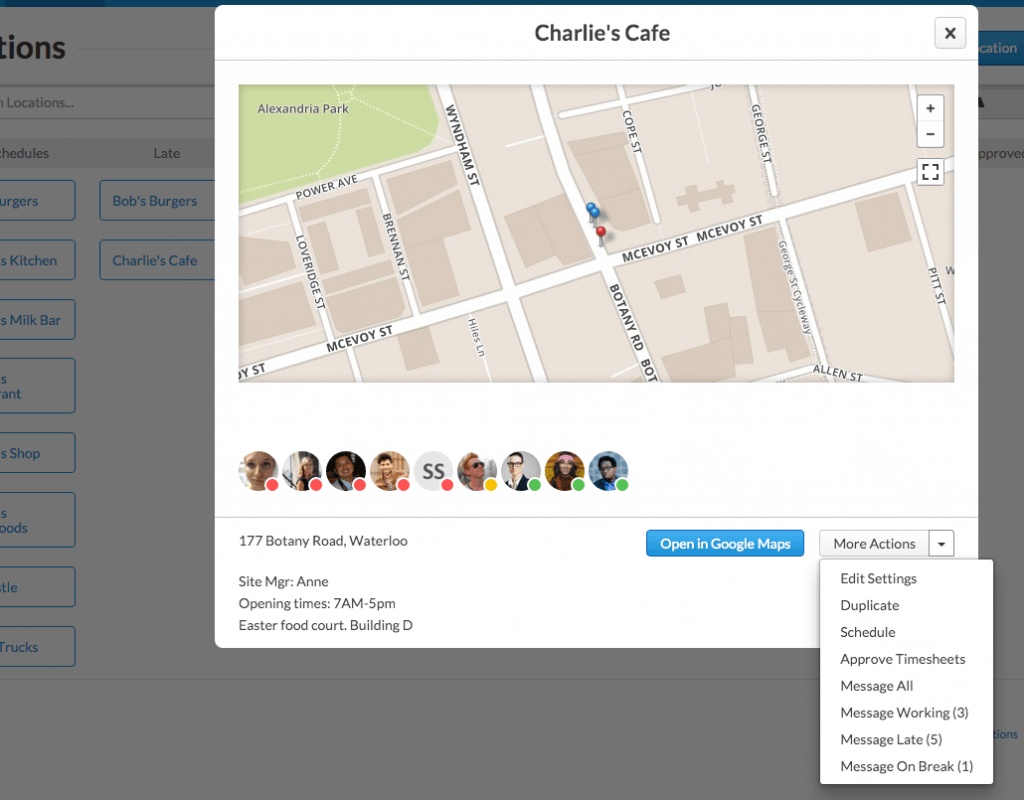Select the Schedule menu option
This screenshot has height=800, width=1024.
[x=867, y=633]
